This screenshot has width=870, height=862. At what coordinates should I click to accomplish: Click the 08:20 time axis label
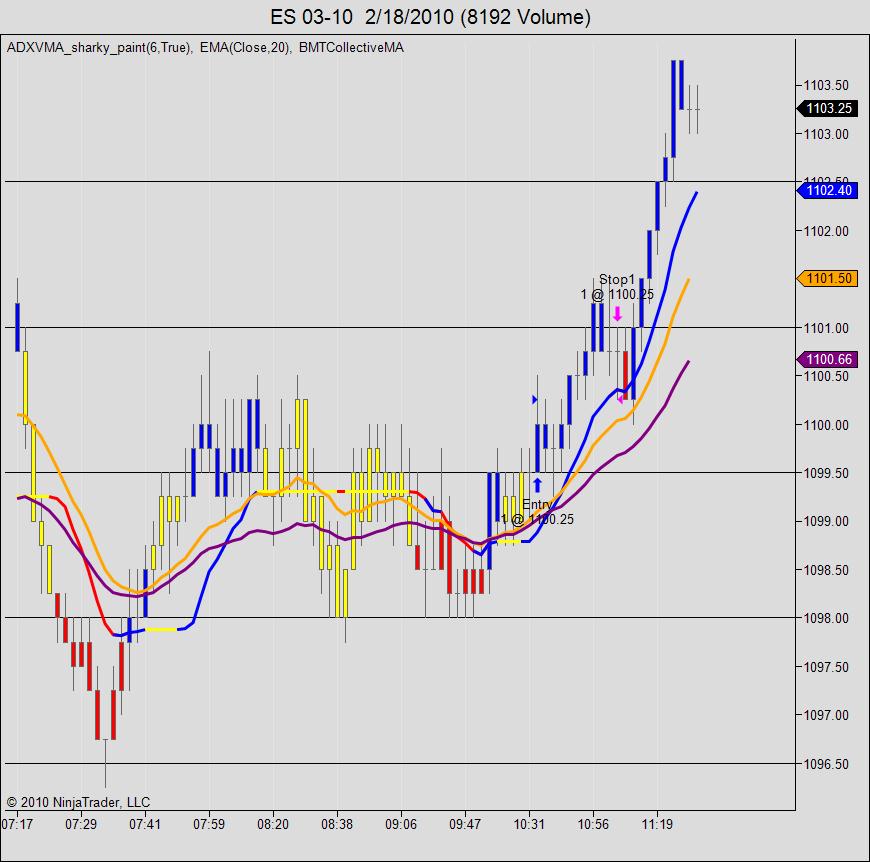pos(273,824)
